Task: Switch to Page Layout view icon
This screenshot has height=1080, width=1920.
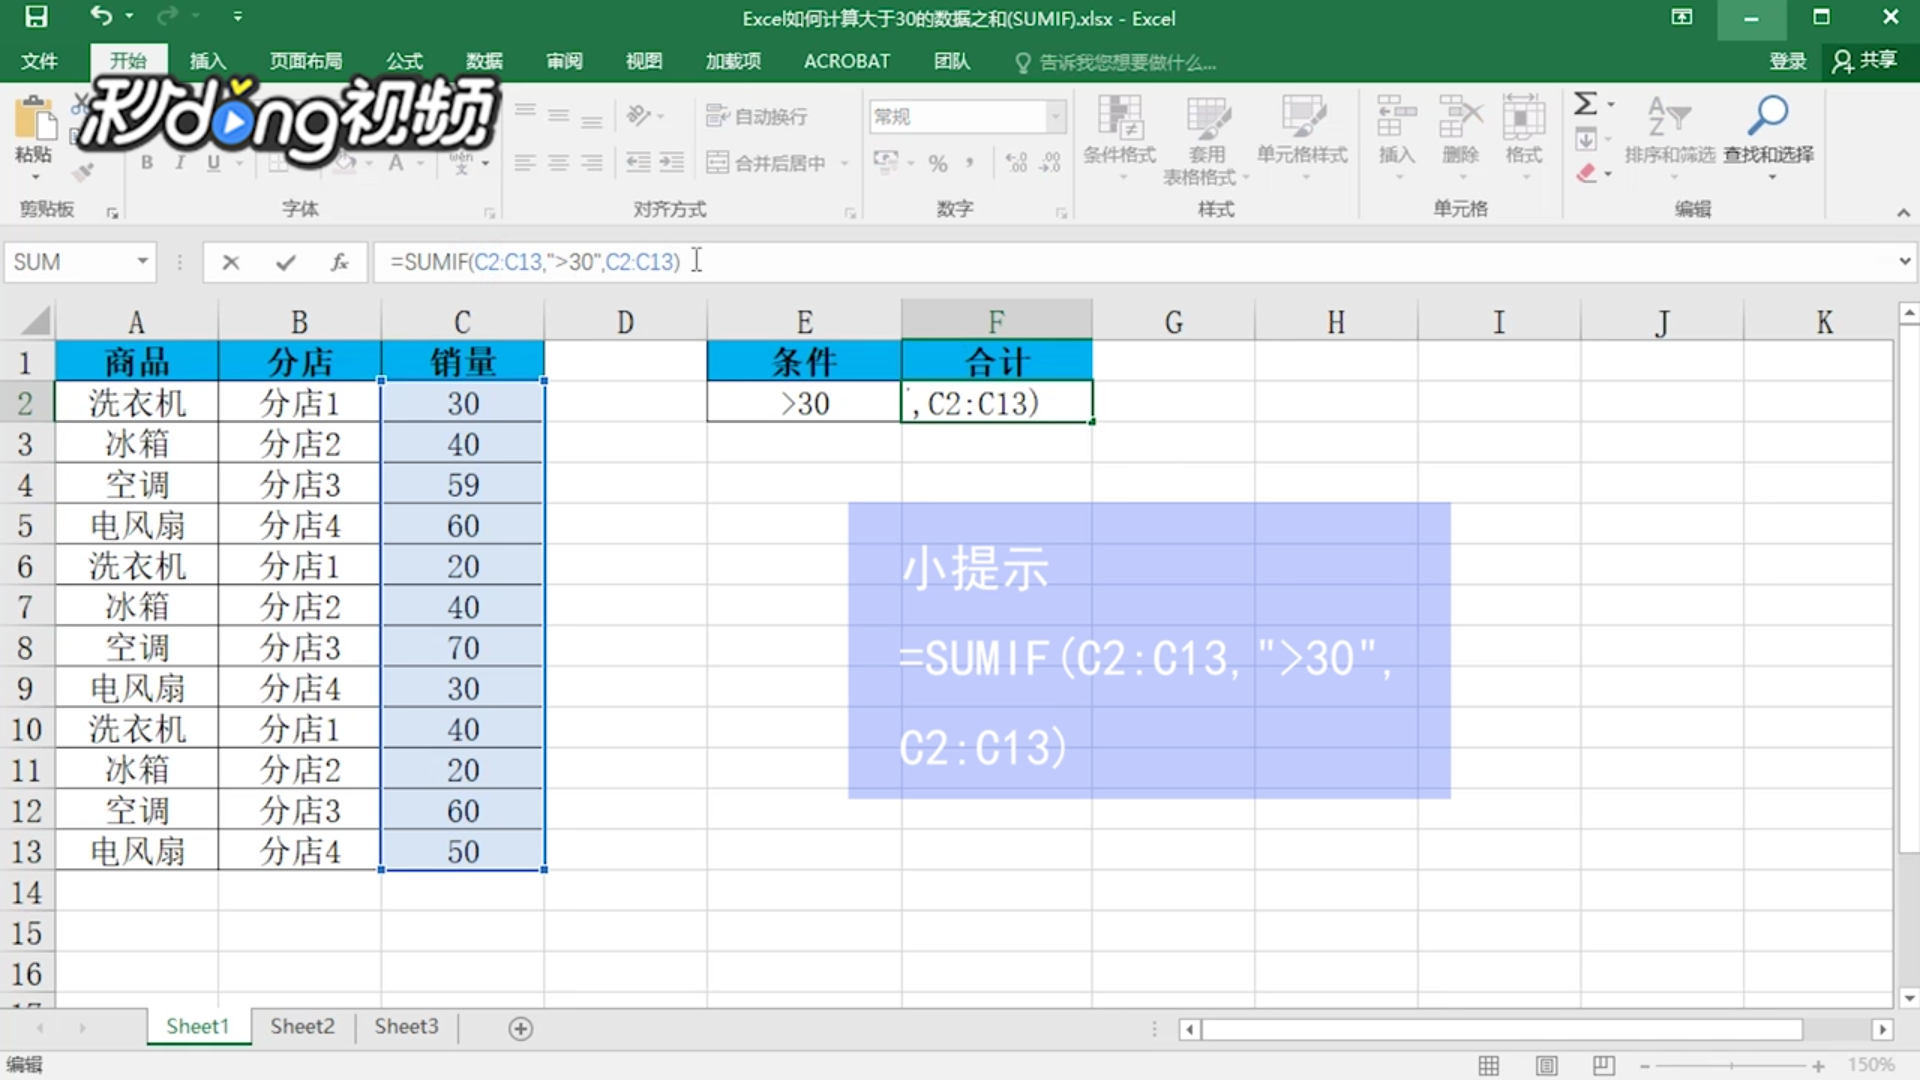Action: [1547, 1065]
